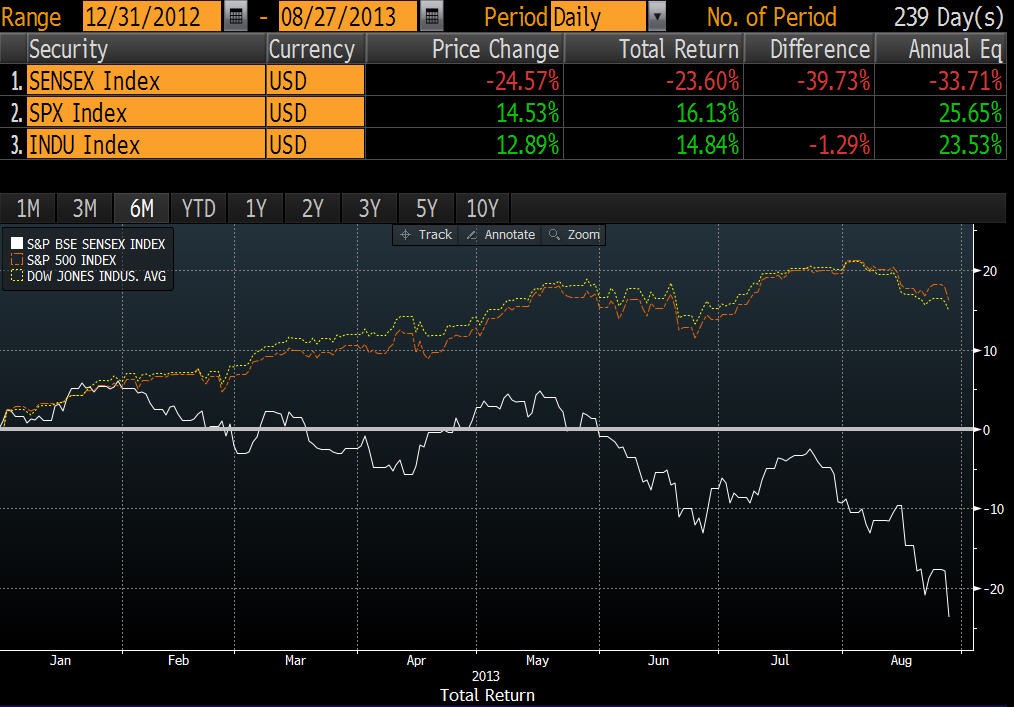Activate the Track crosshair tool
Screen dimensions: 1014x707
pyautogui.click(x=426, y=234)
